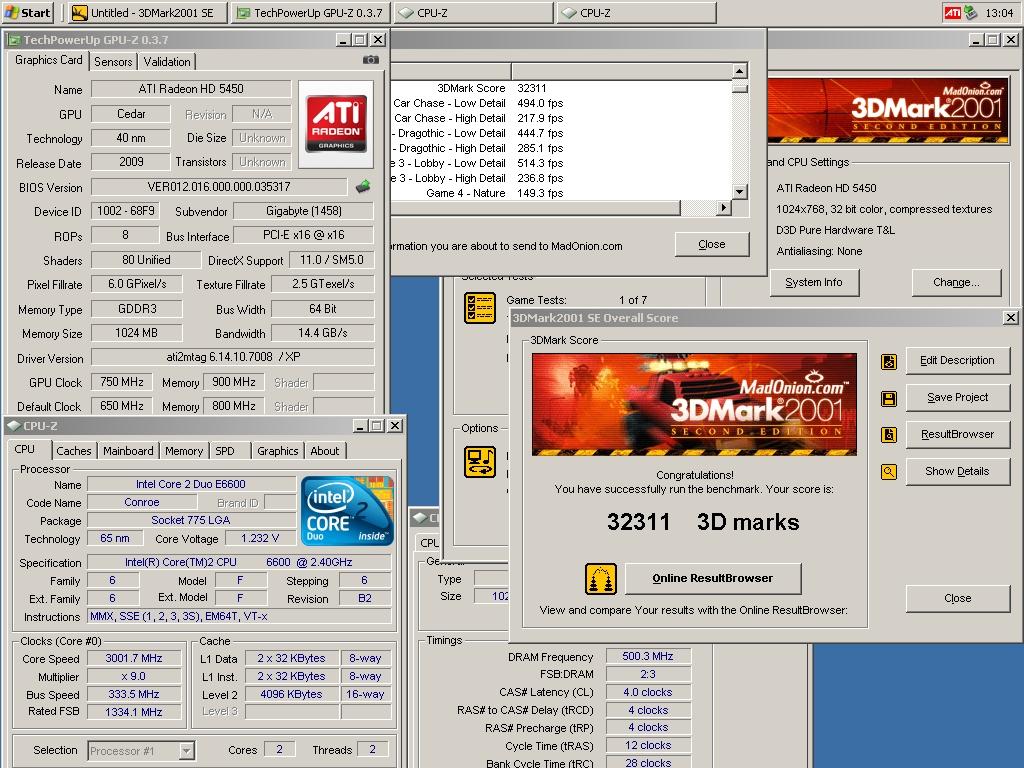The width and height of the screenshot is (1024, 768).
Task: Click the Show Details magnifier icon
Action: click(889, 472)
